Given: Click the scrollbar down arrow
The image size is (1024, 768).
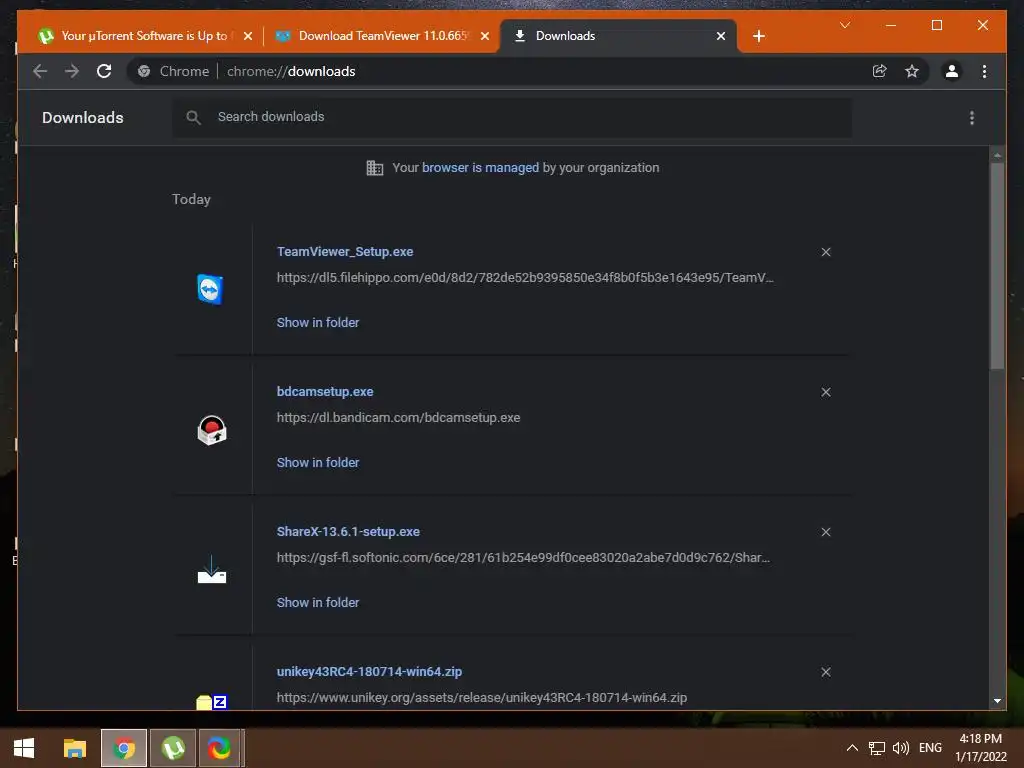Looking at the screenshot, I should 997,701.
